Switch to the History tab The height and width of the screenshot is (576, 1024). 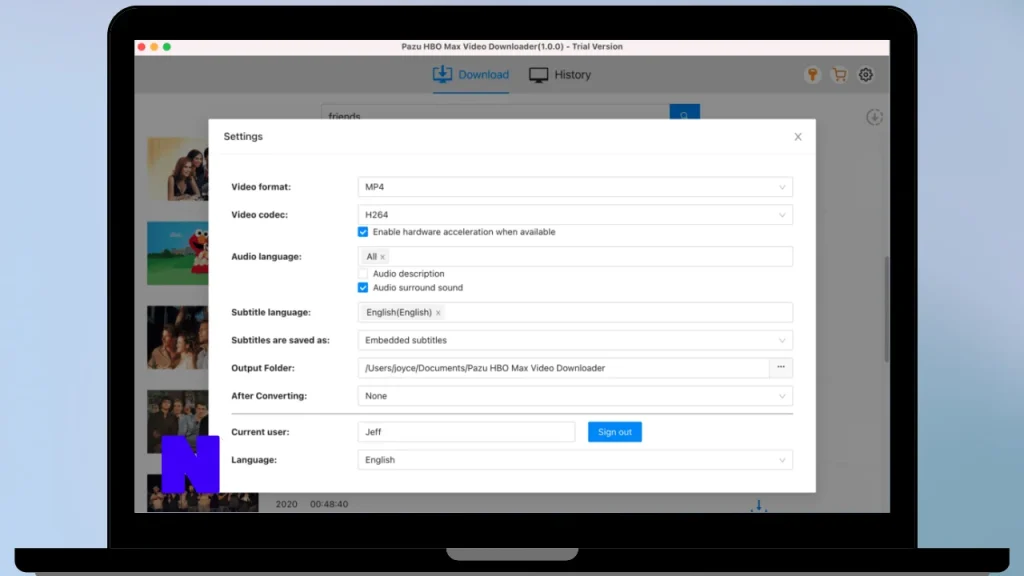point(560,74)
